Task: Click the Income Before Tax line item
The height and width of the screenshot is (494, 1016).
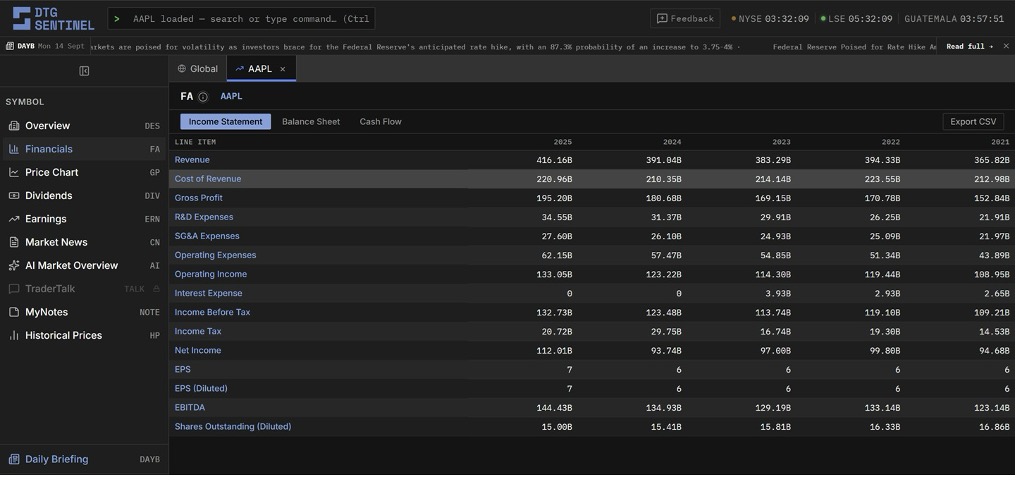Action: click(x=212, y=312)
